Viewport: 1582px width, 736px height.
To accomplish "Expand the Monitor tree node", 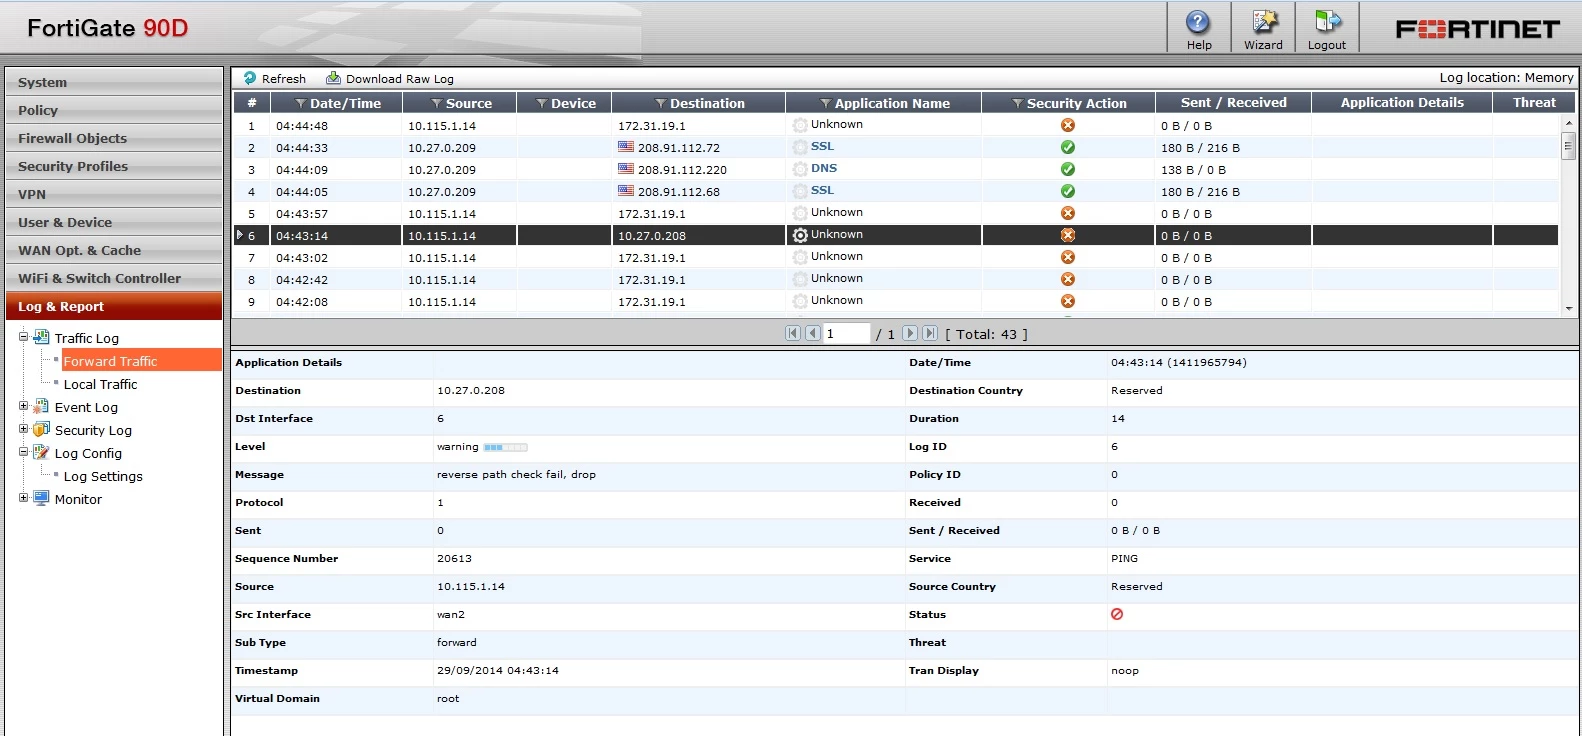I will tap(23, 498).
